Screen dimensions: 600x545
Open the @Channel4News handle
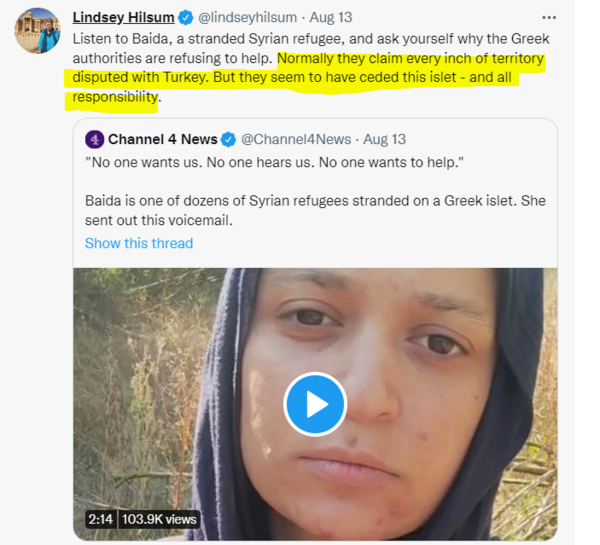295,139
